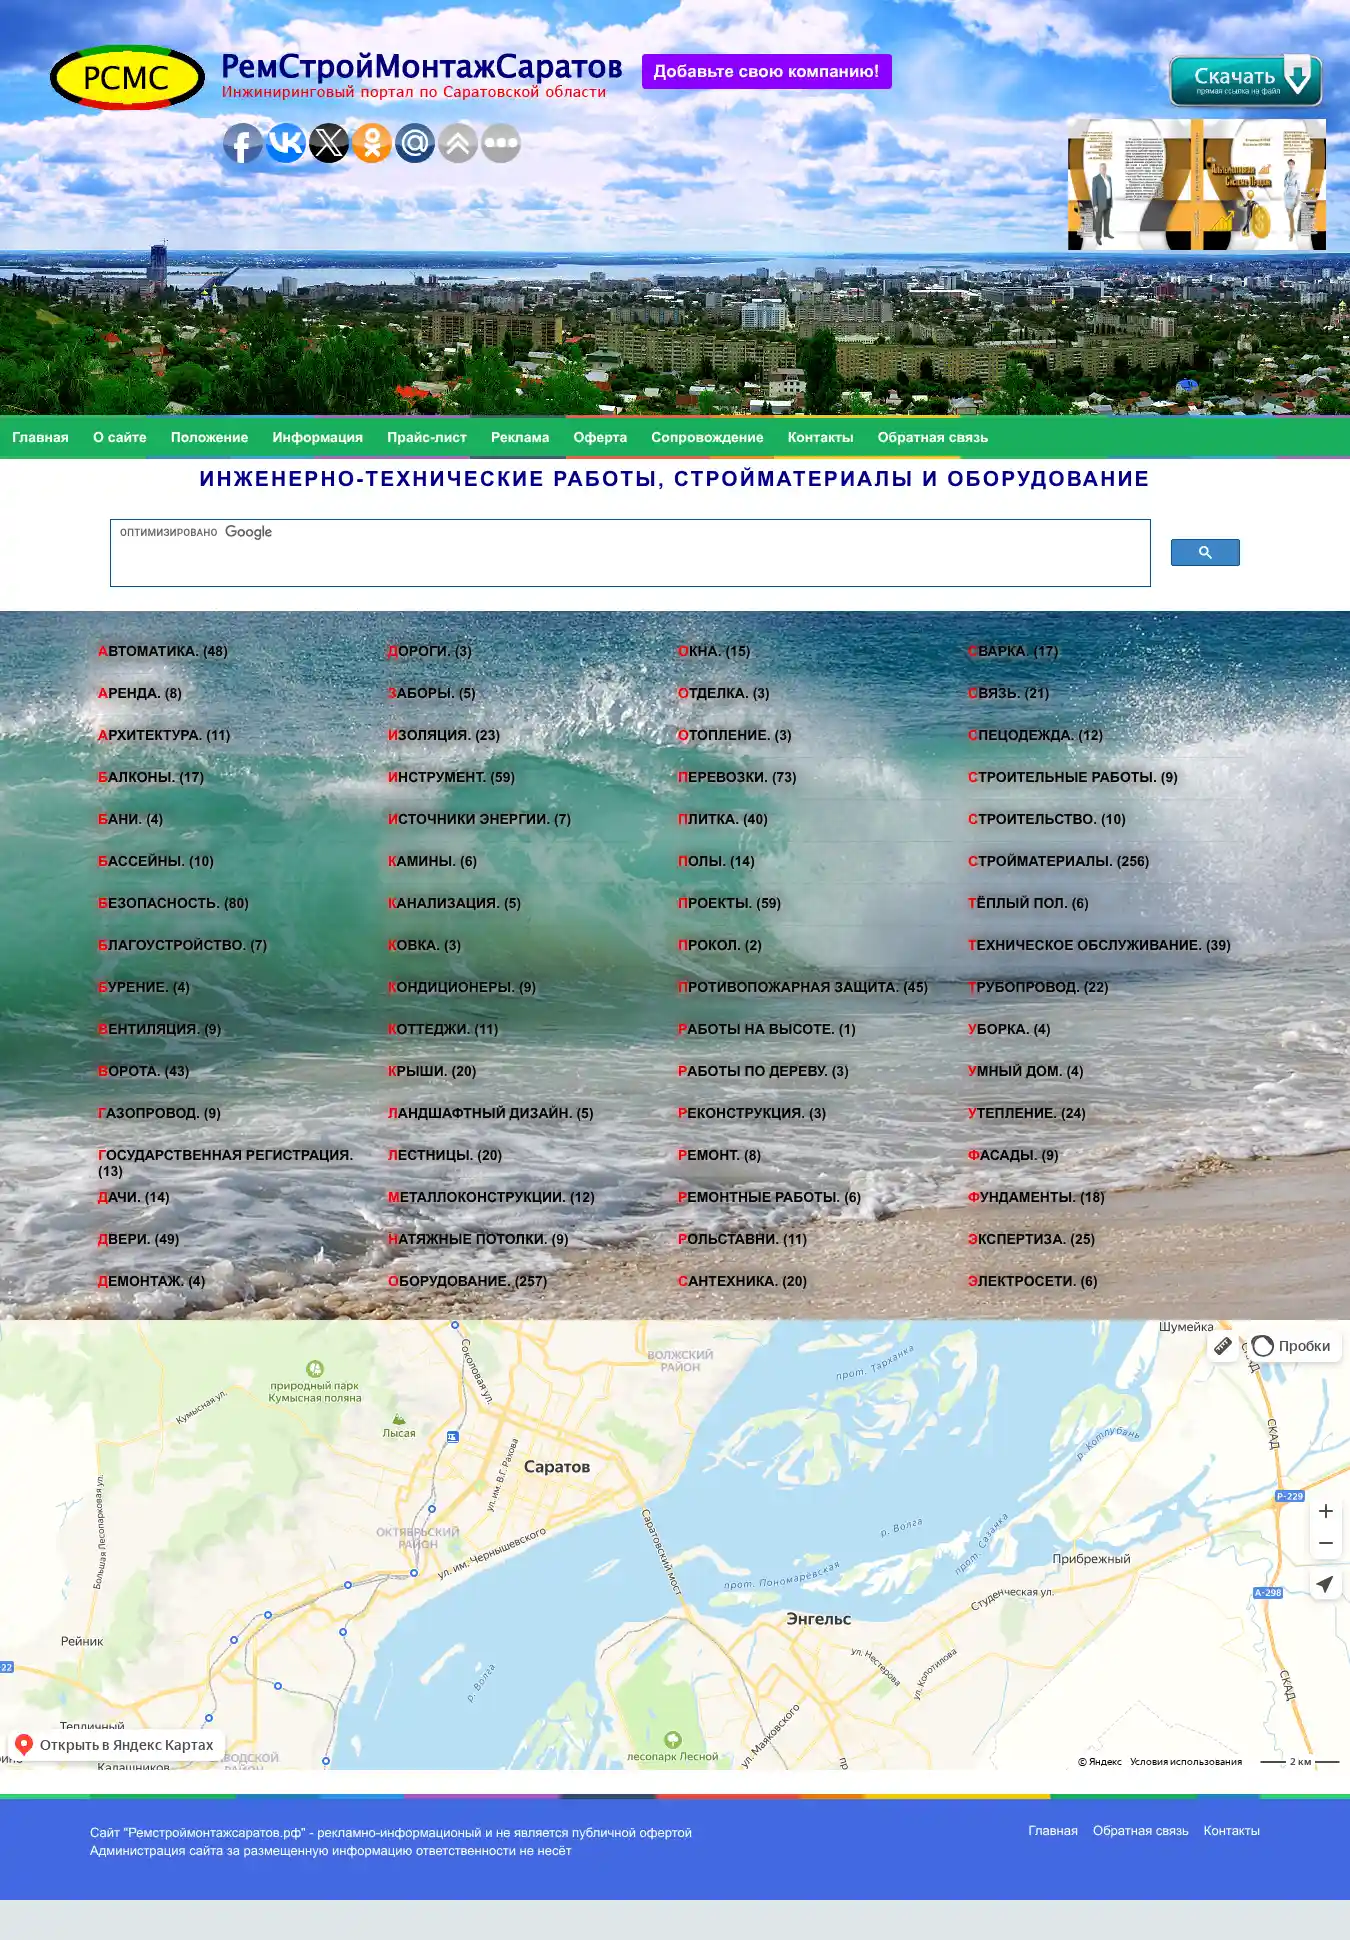The height and width of the screenshot is (1940, 1350).
Task: Share page via Facebook icon
Action: point(243,144)
